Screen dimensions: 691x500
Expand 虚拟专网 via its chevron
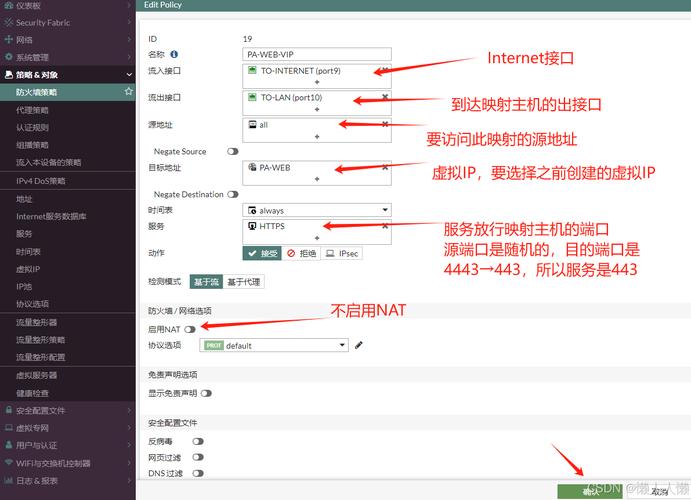point(129,427)
